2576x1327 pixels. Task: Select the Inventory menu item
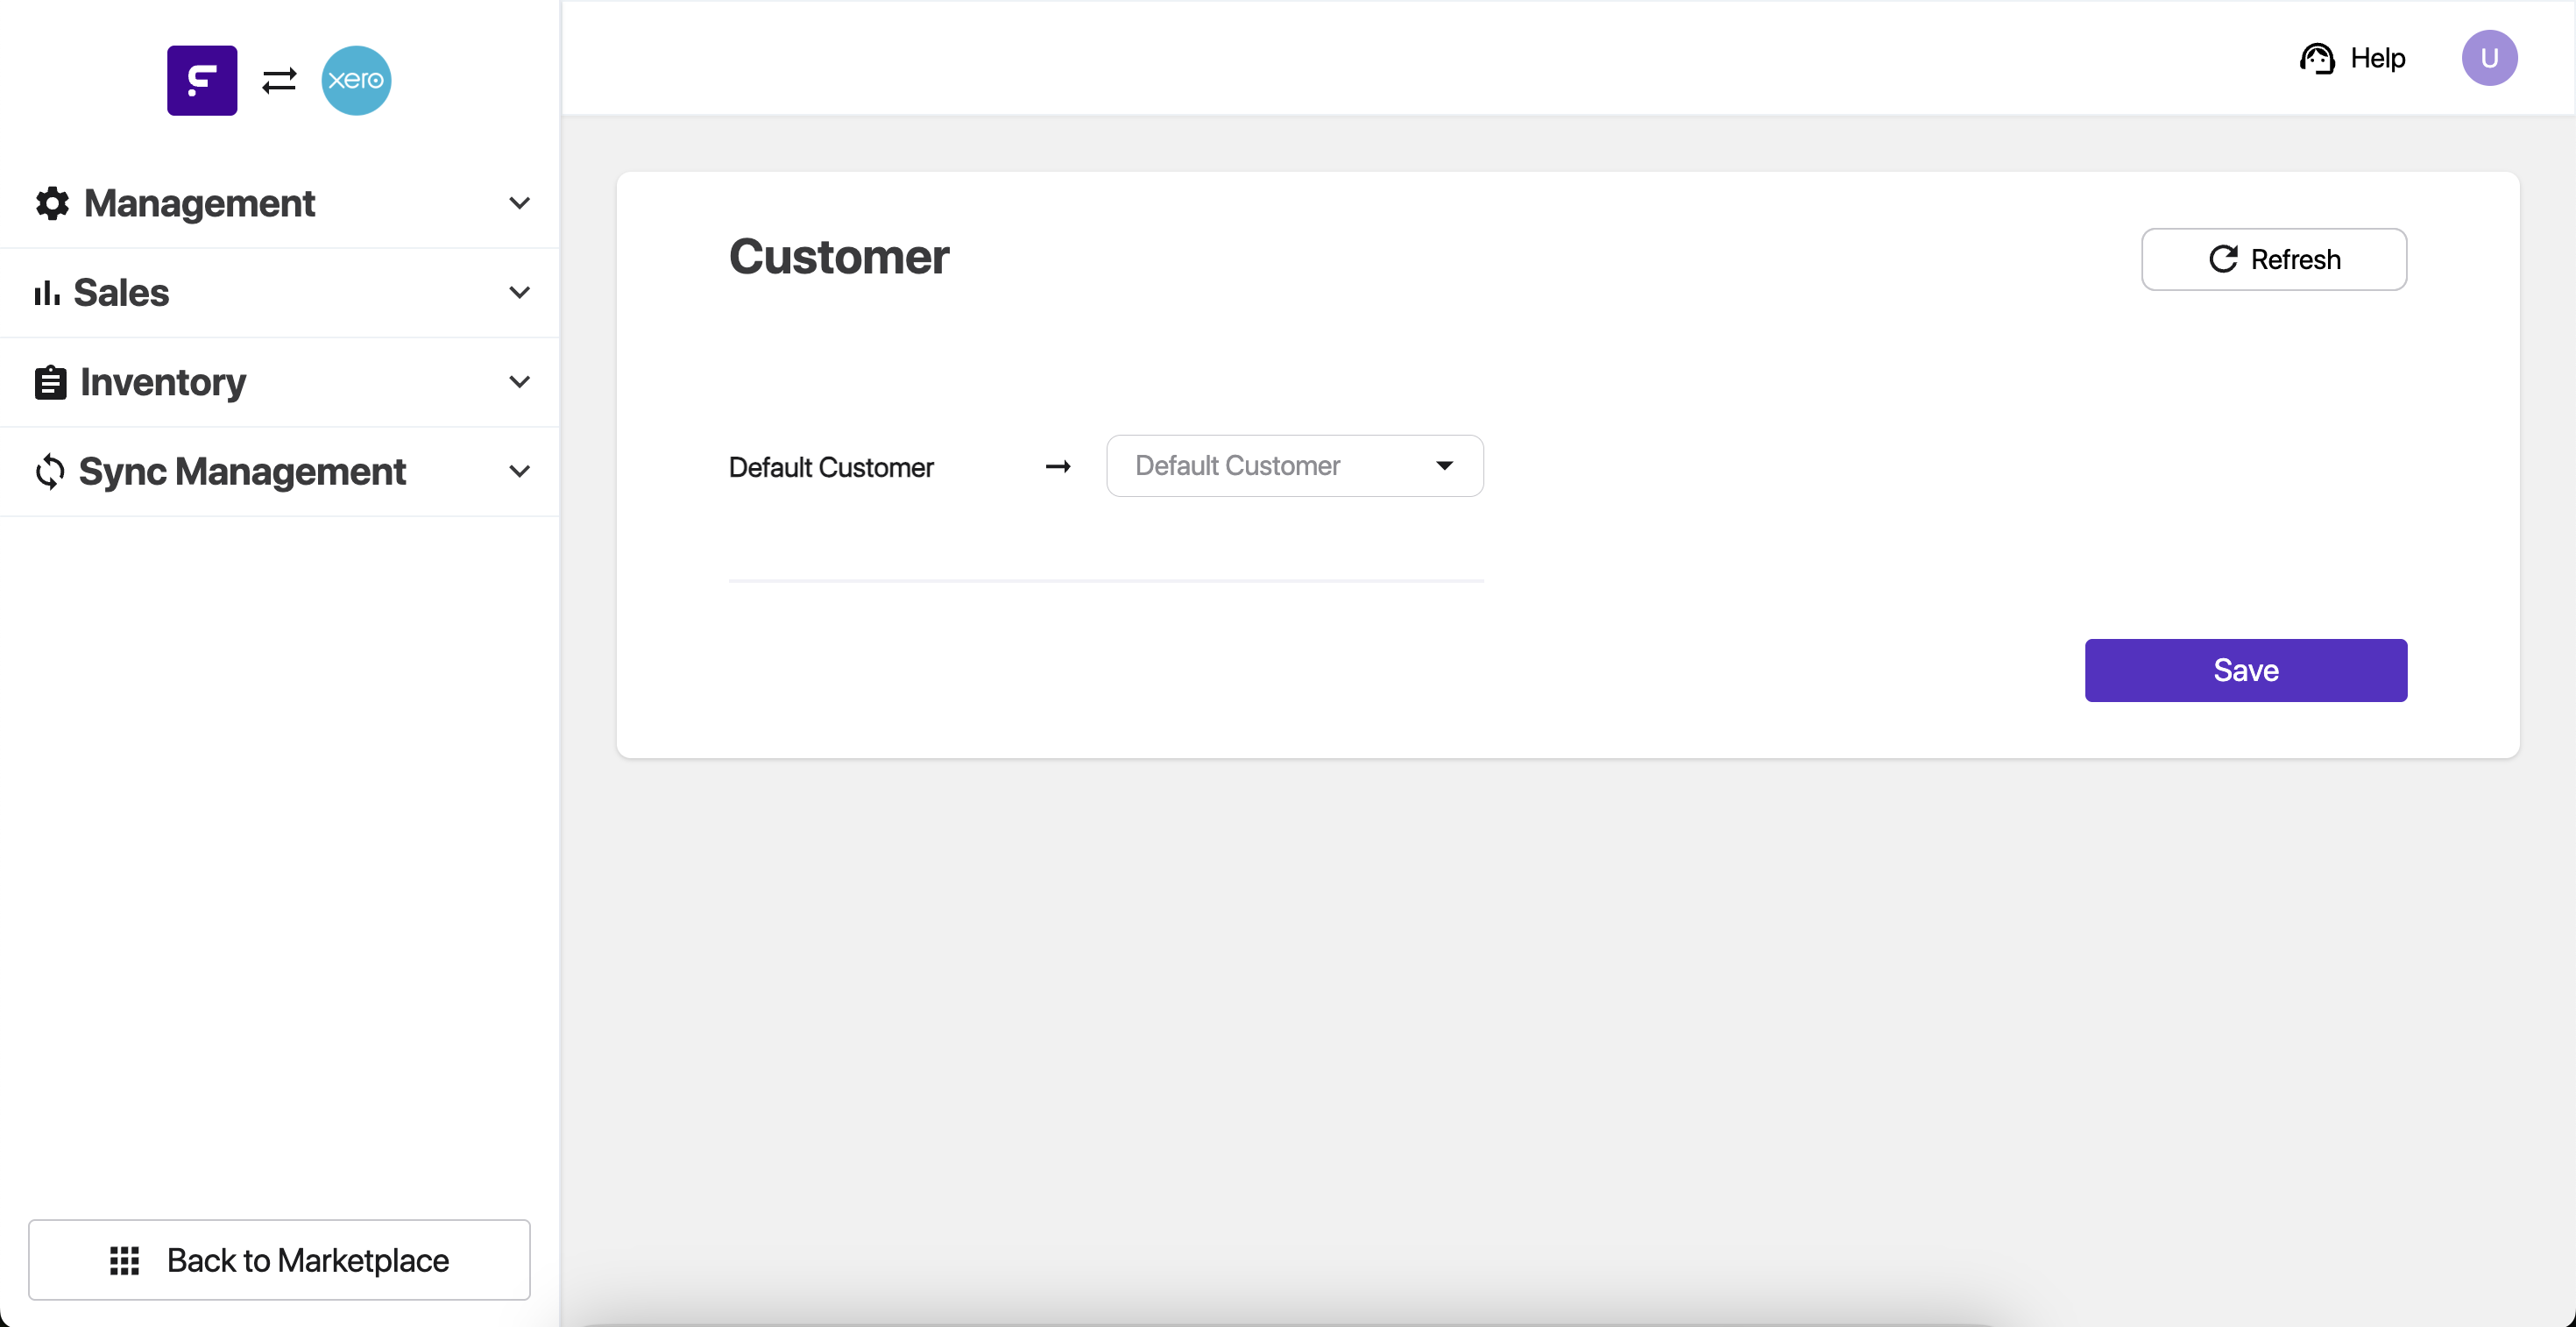point(163,382)
